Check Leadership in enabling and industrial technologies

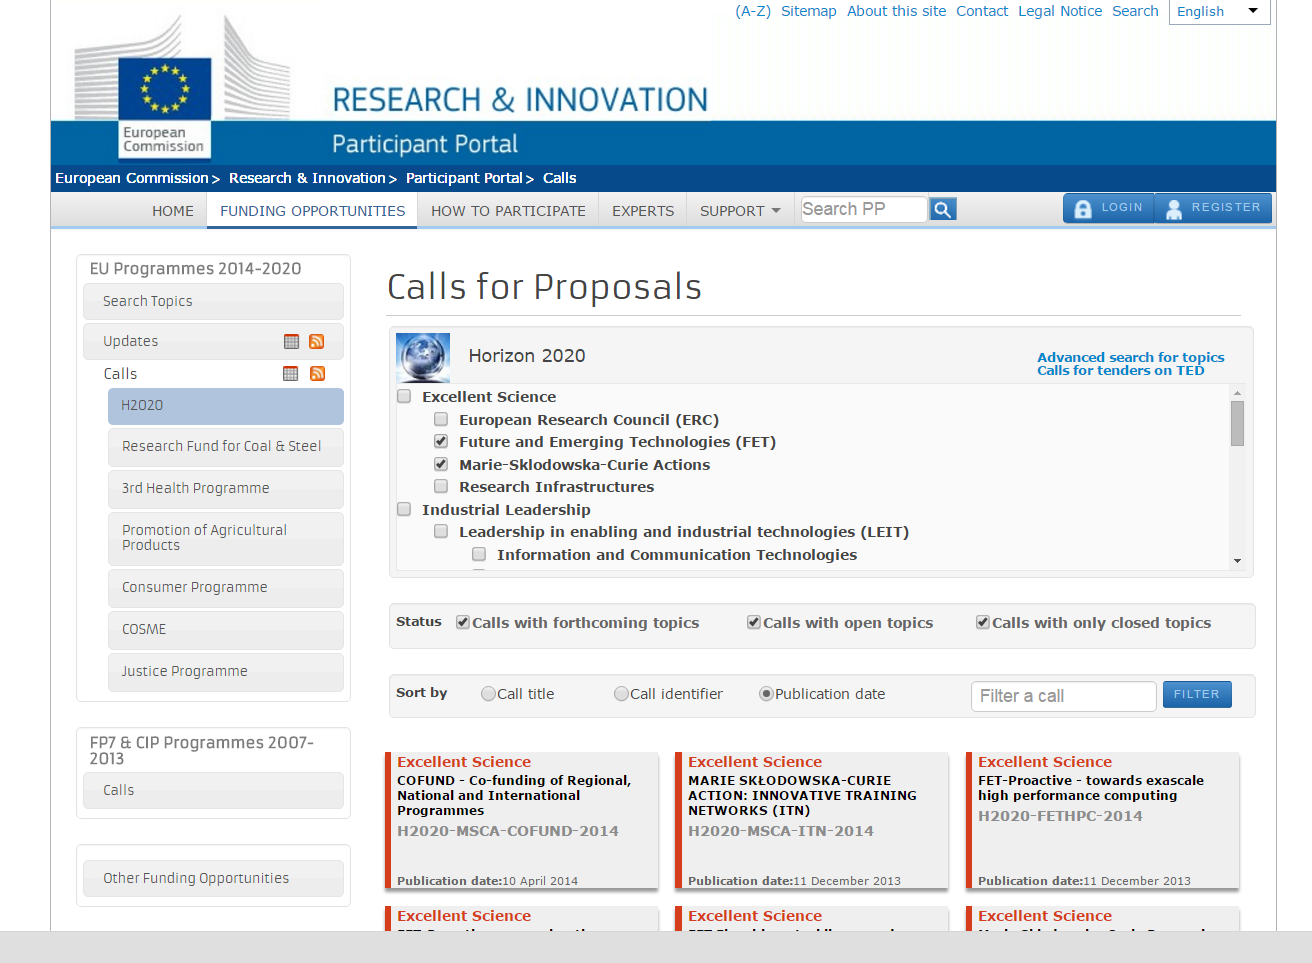[x=441, y=531]
